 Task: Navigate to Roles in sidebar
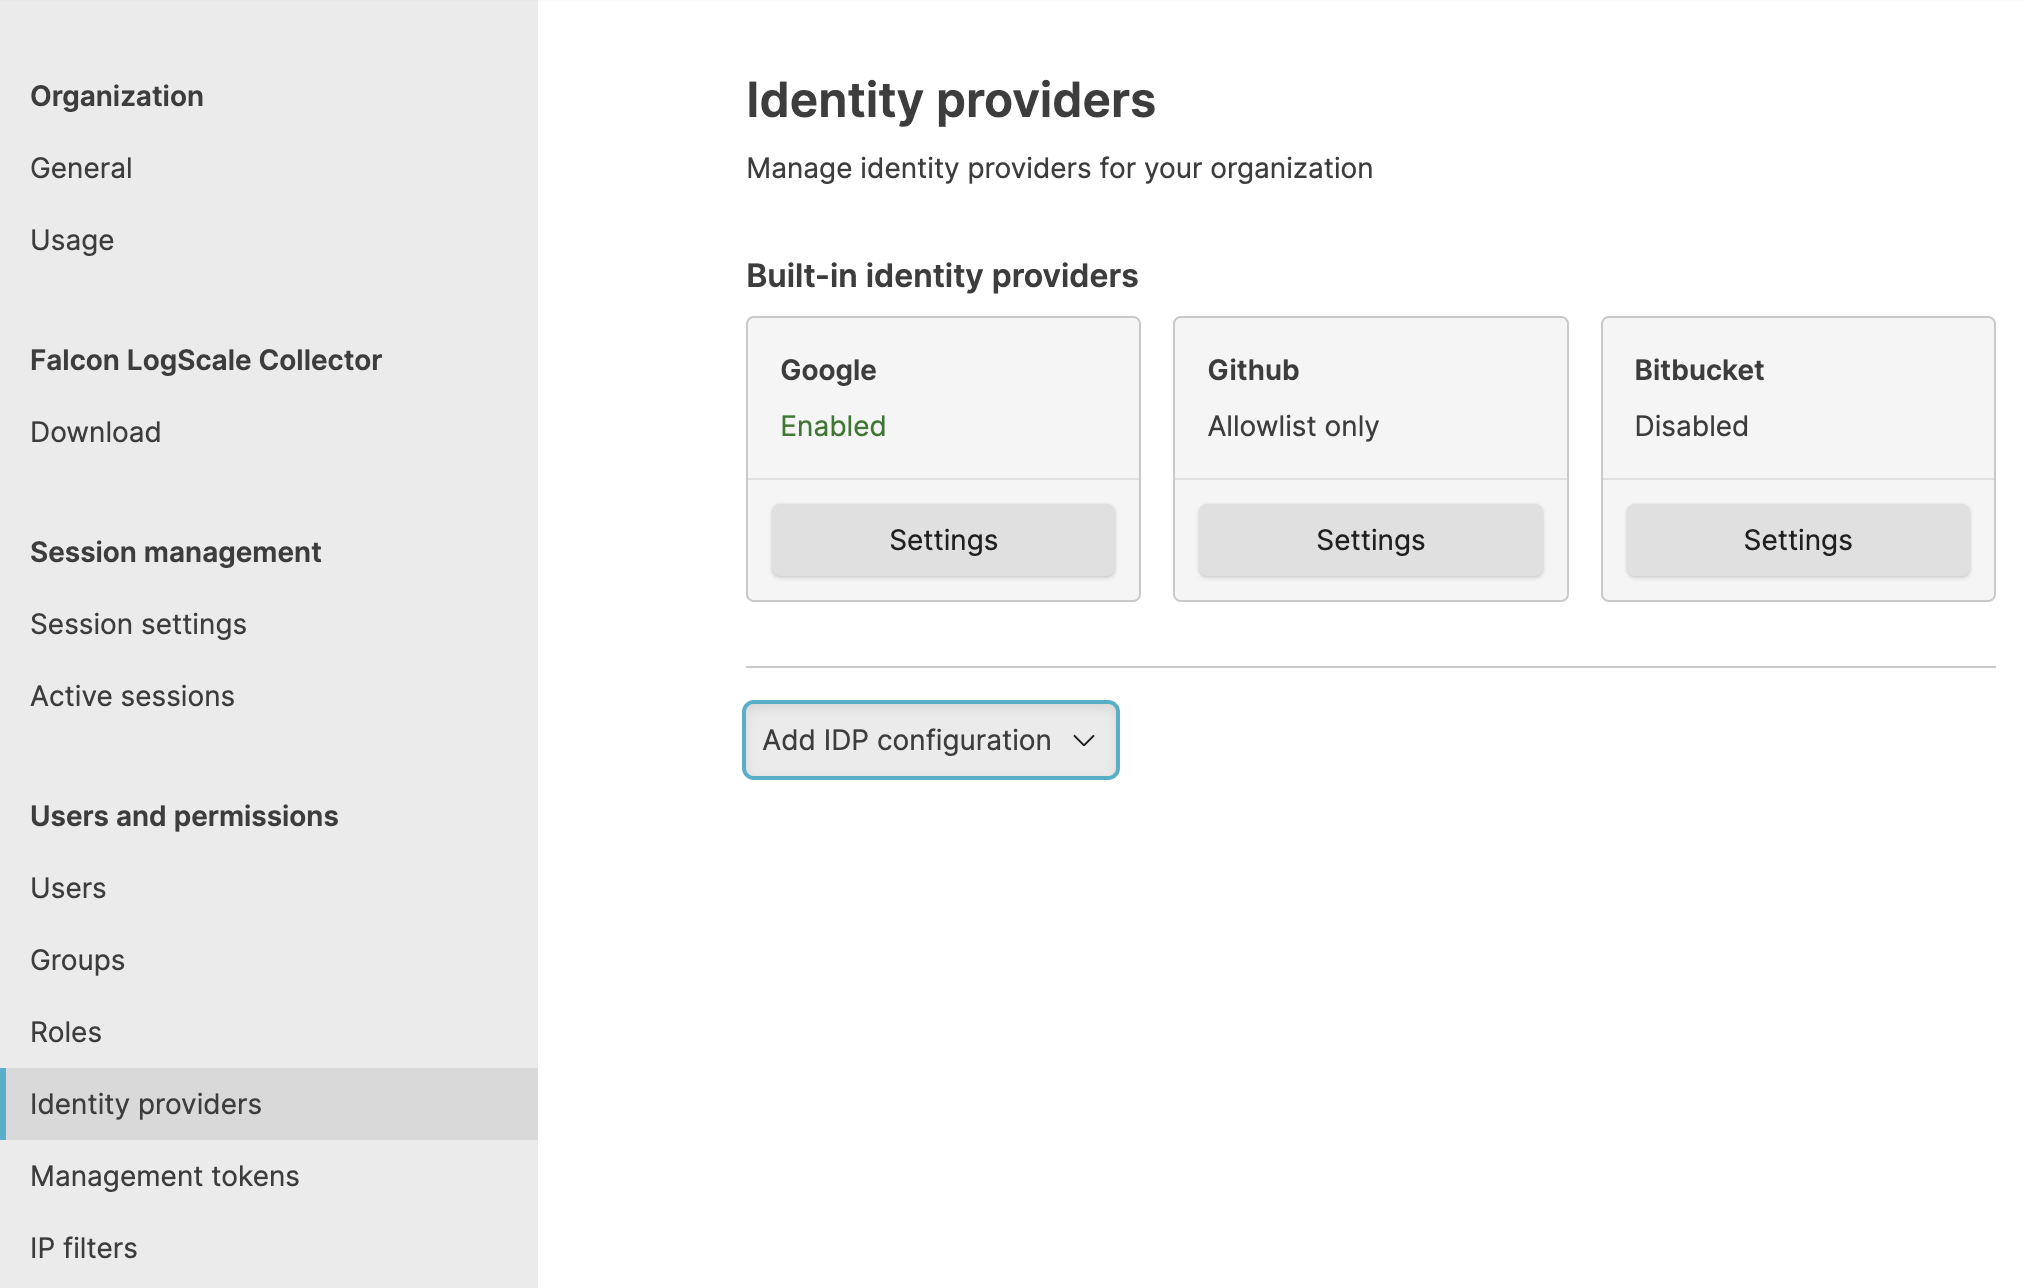point(66,1031)
